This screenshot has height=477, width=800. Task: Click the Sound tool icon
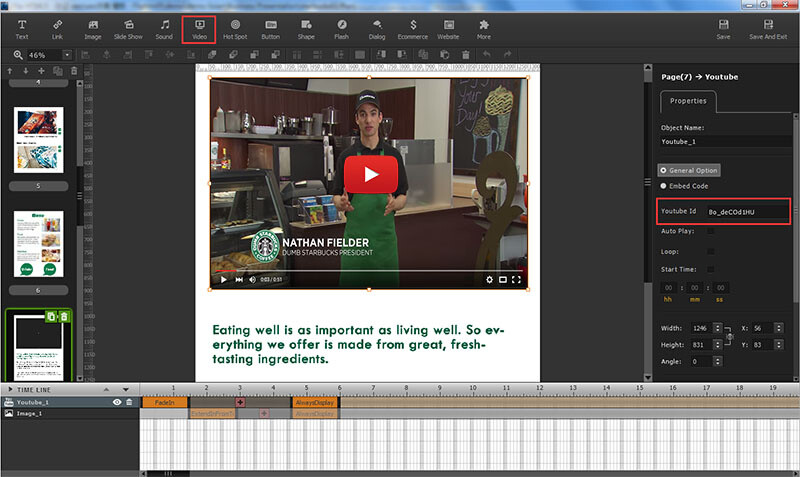[x=164, y=30]
